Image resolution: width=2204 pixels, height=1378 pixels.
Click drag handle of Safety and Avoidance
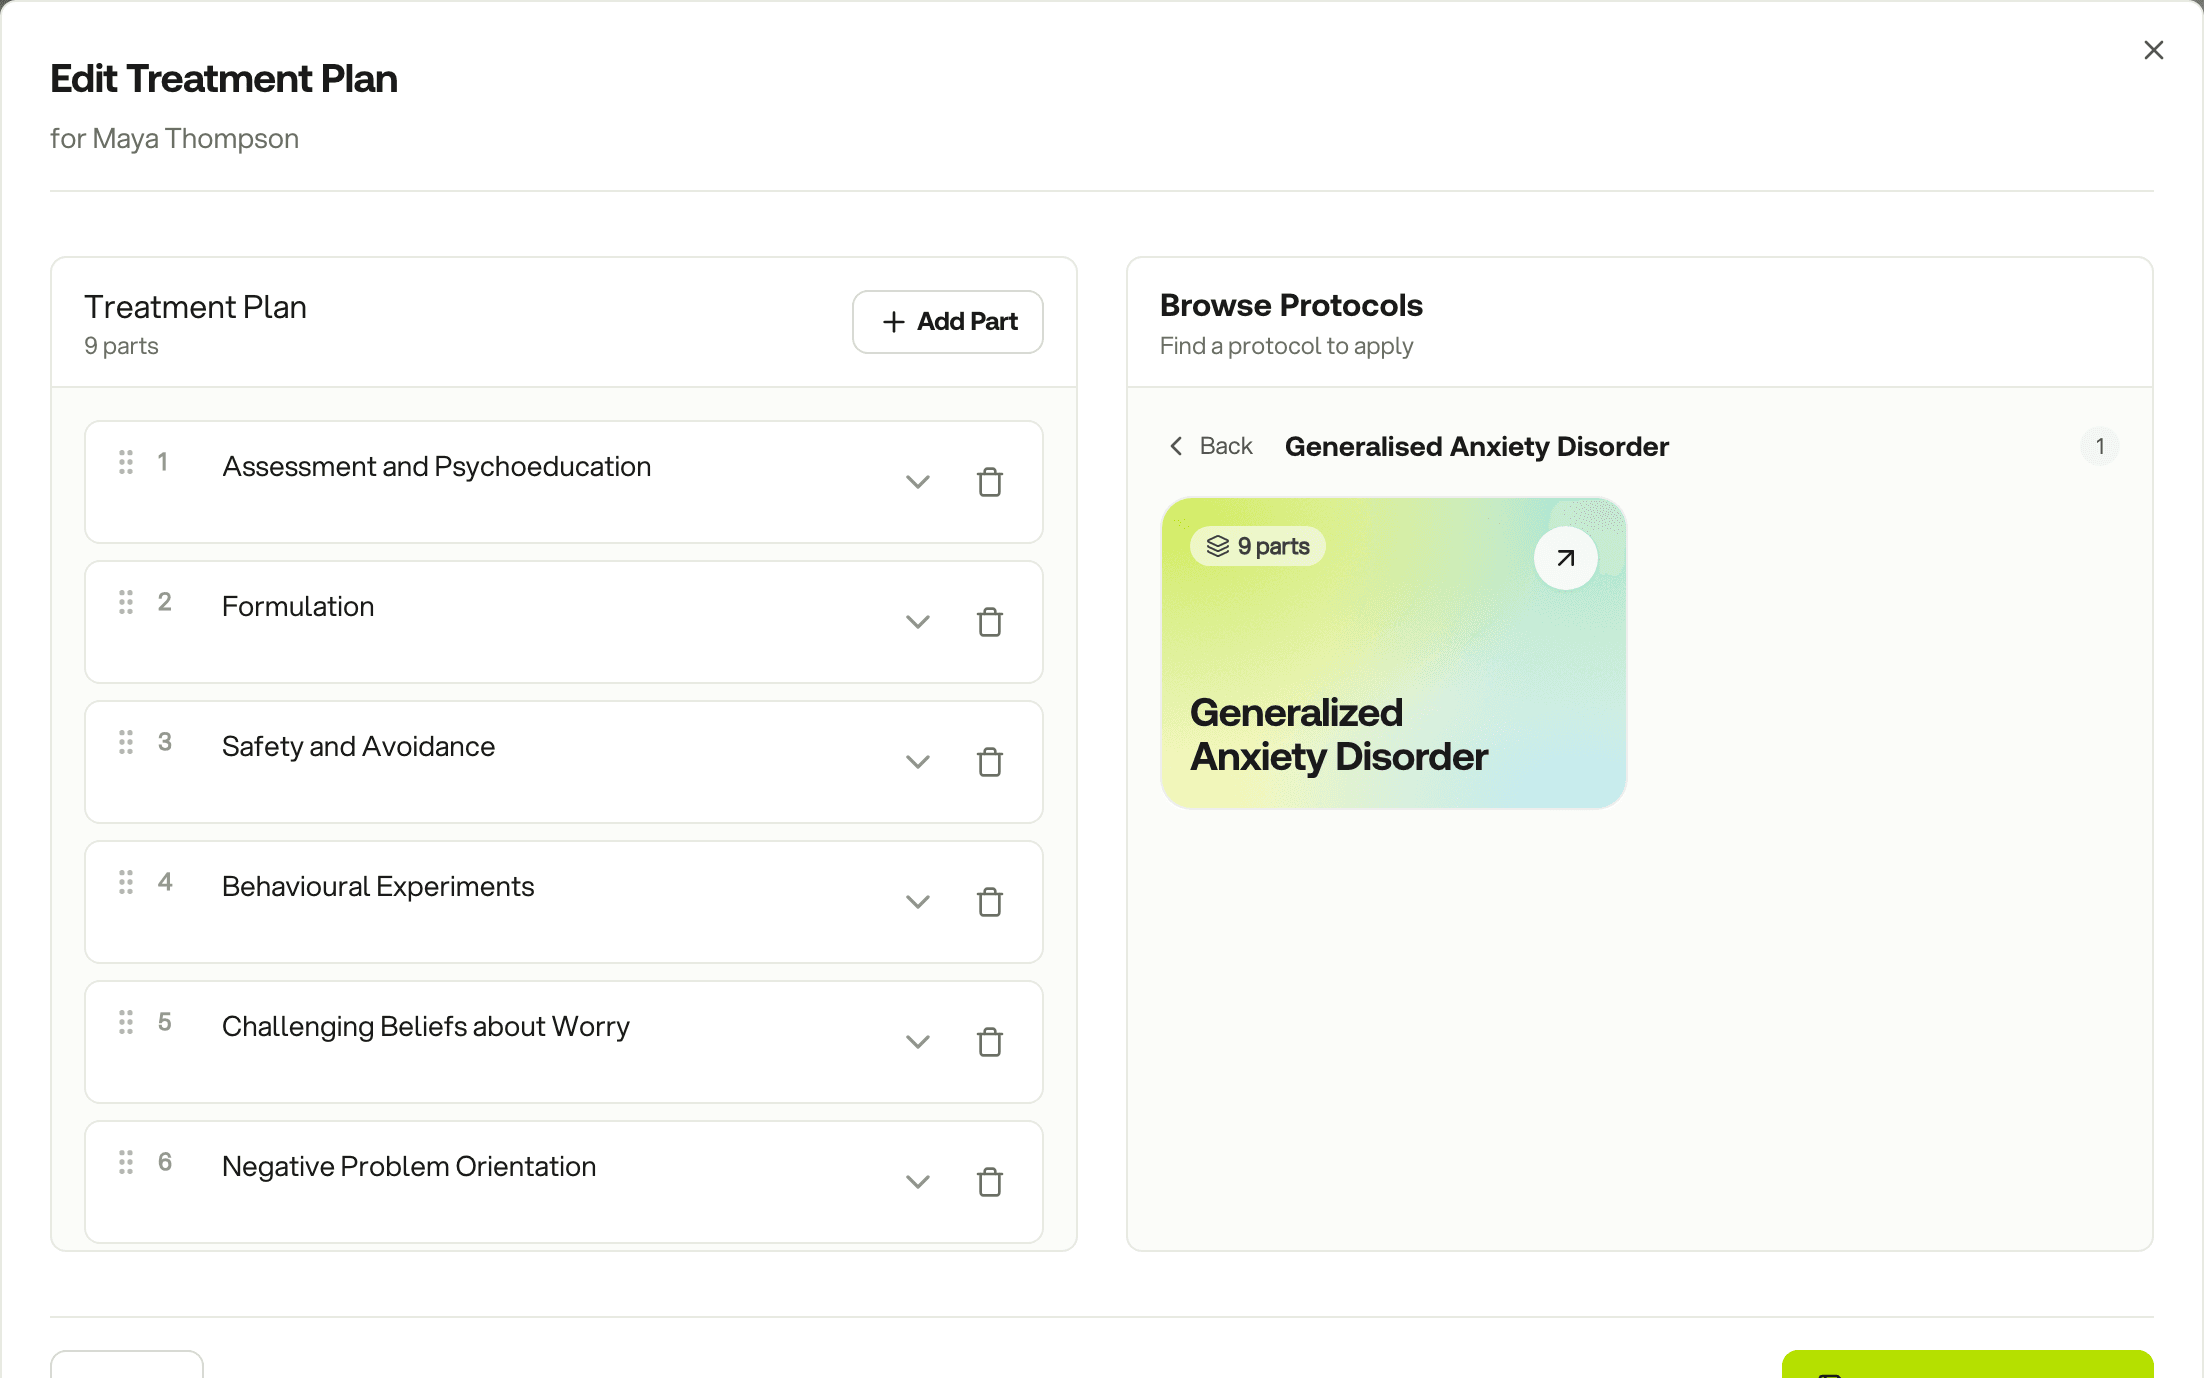coord(126,742)
